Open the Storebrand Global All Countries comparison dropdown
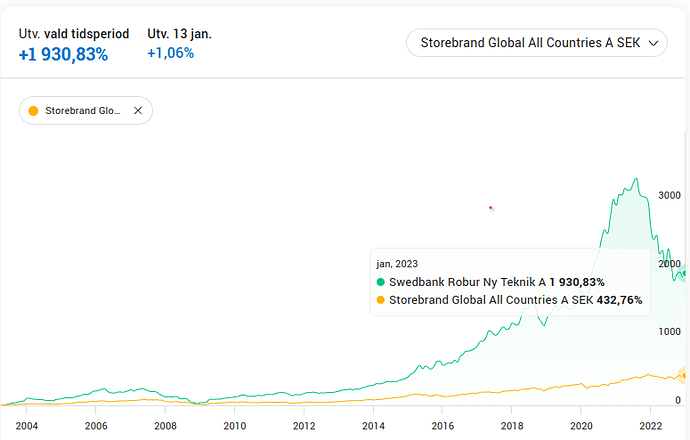The height and width of the screenshot is (440, 690). click(536, 43)
